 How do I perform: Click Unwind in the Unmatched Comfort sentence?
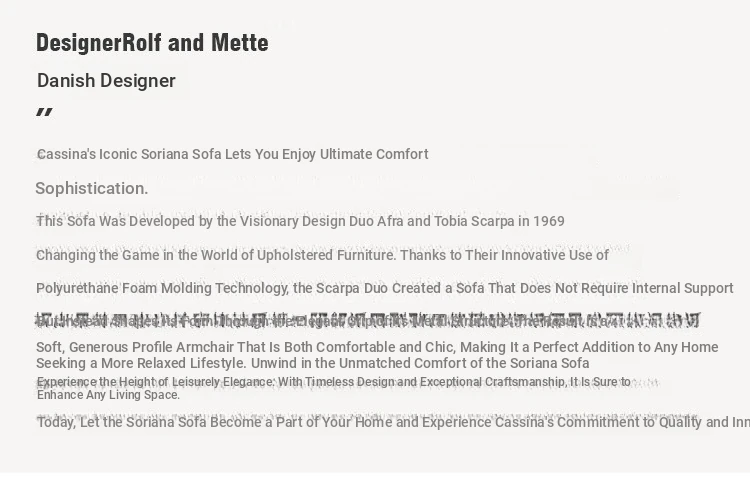tap(420, 363)
